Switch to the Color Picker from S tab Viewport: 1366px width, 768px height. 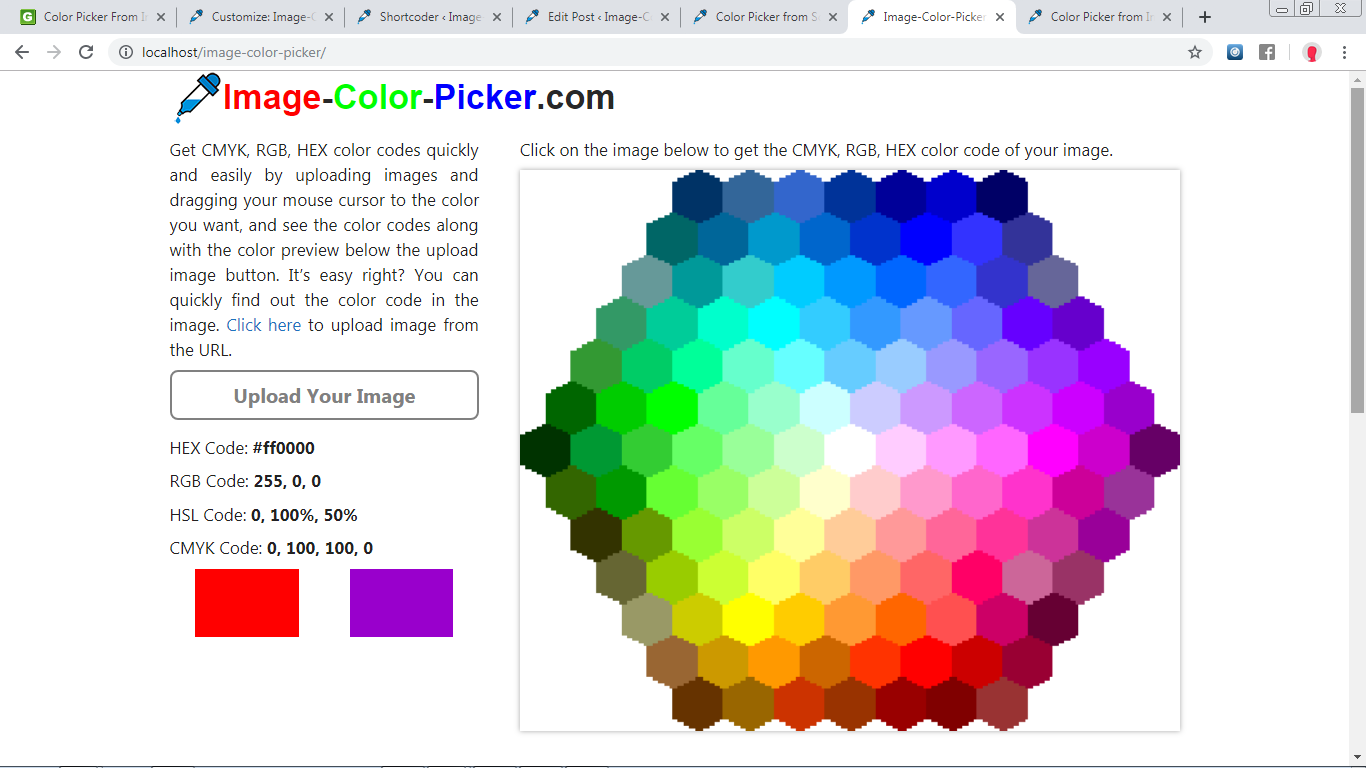click(x=763, y=17)
